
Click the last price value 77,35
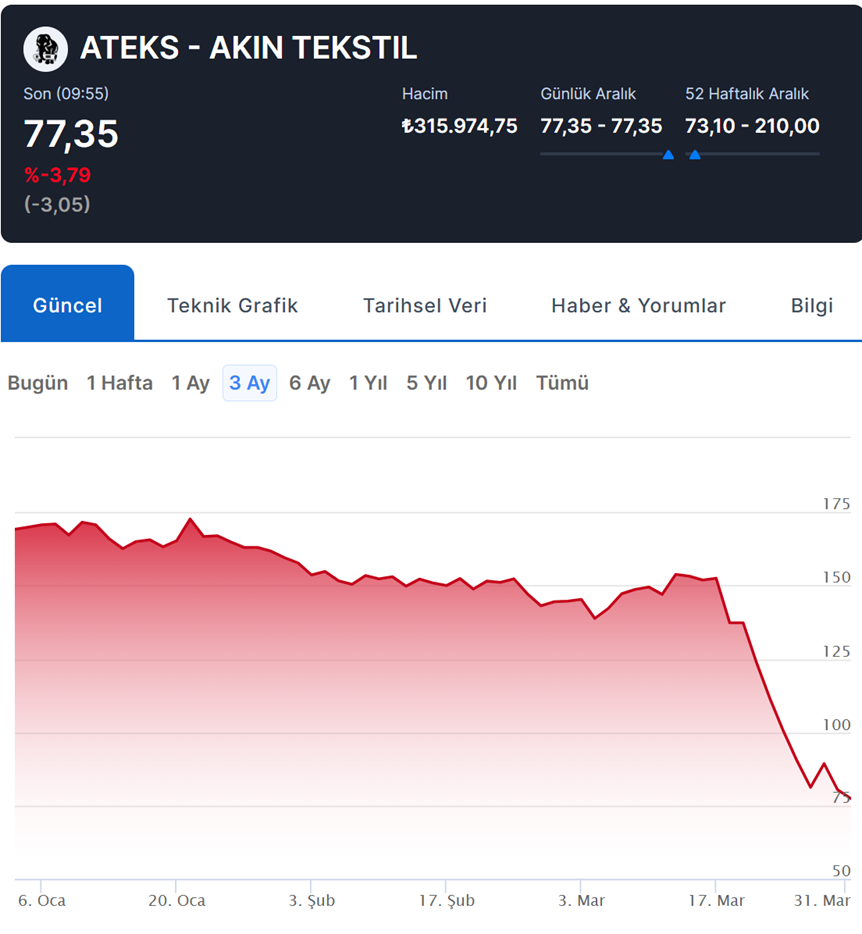click(x=71, y=134)
